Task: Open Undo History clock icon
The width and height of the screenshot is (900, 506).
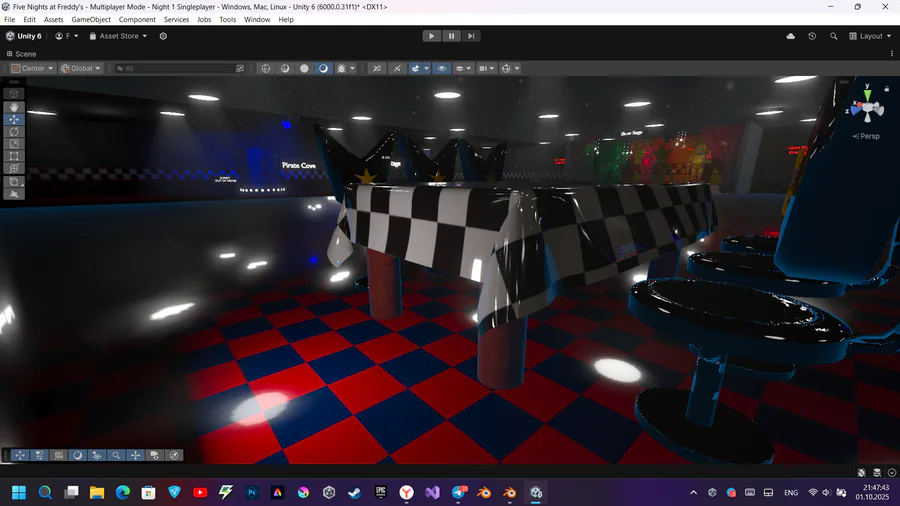Action: point(812,36)
